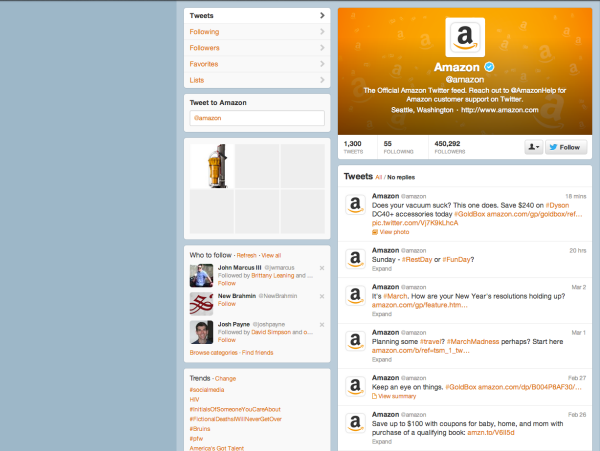
Task: Click John Marcus III profile picture
Action: (x=201, y=276)
